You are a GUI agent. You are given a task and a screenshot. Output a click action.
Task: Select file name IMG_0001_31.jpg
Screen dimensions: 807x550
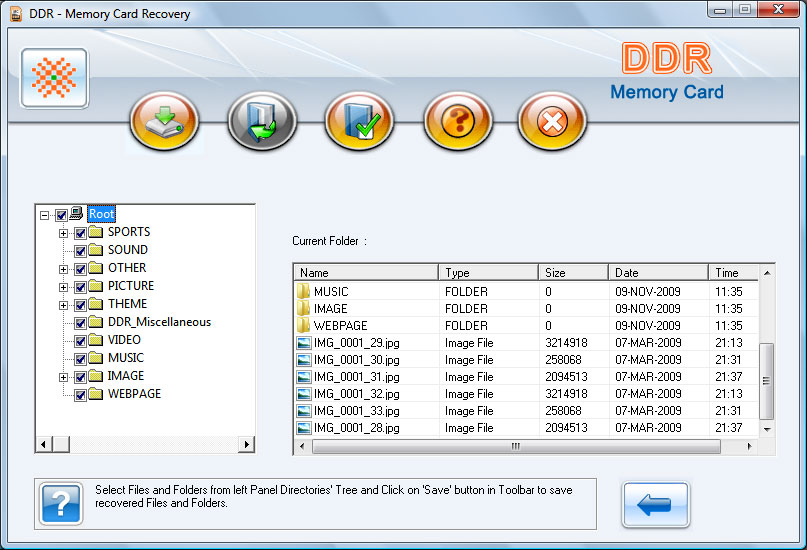pos(357,377)
